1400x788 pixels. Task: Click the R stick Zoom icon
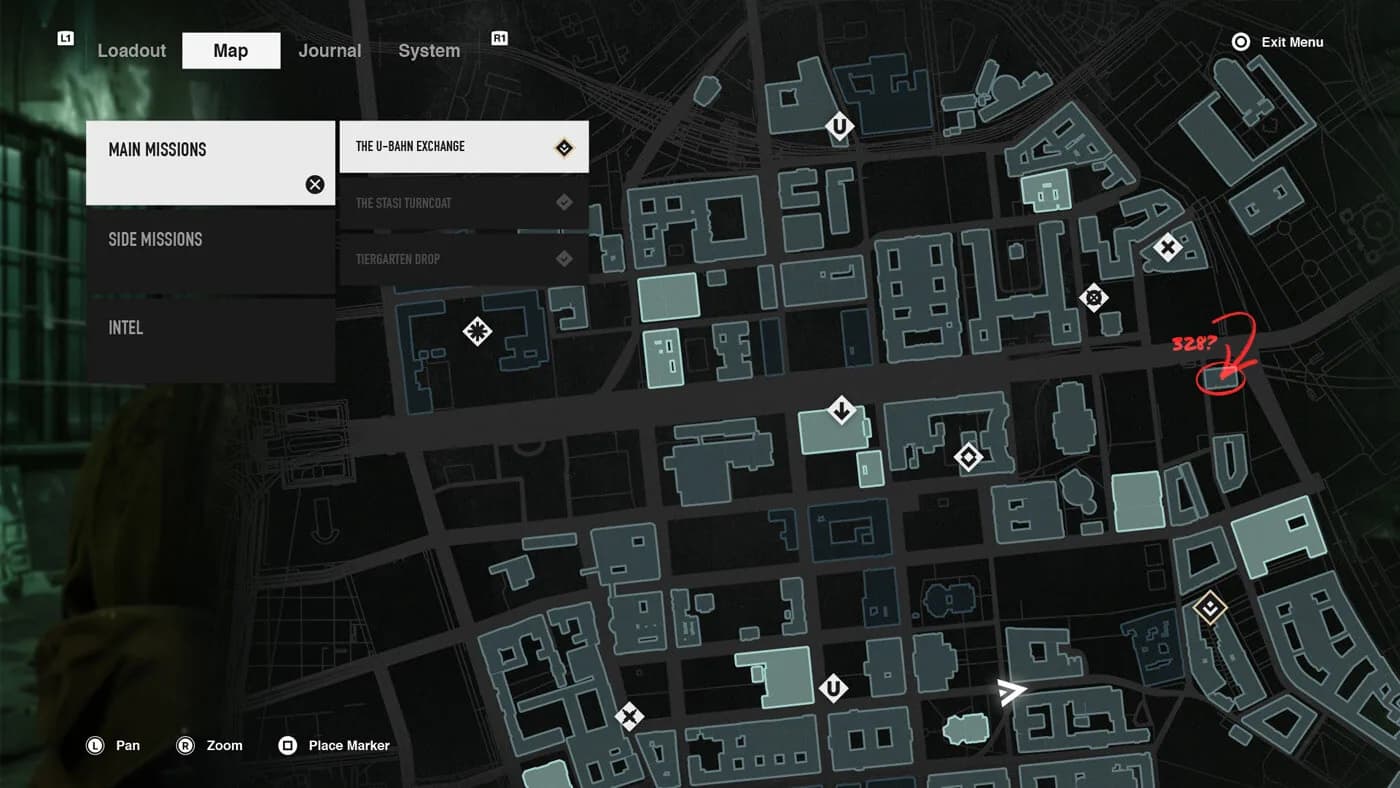point(185,745)
